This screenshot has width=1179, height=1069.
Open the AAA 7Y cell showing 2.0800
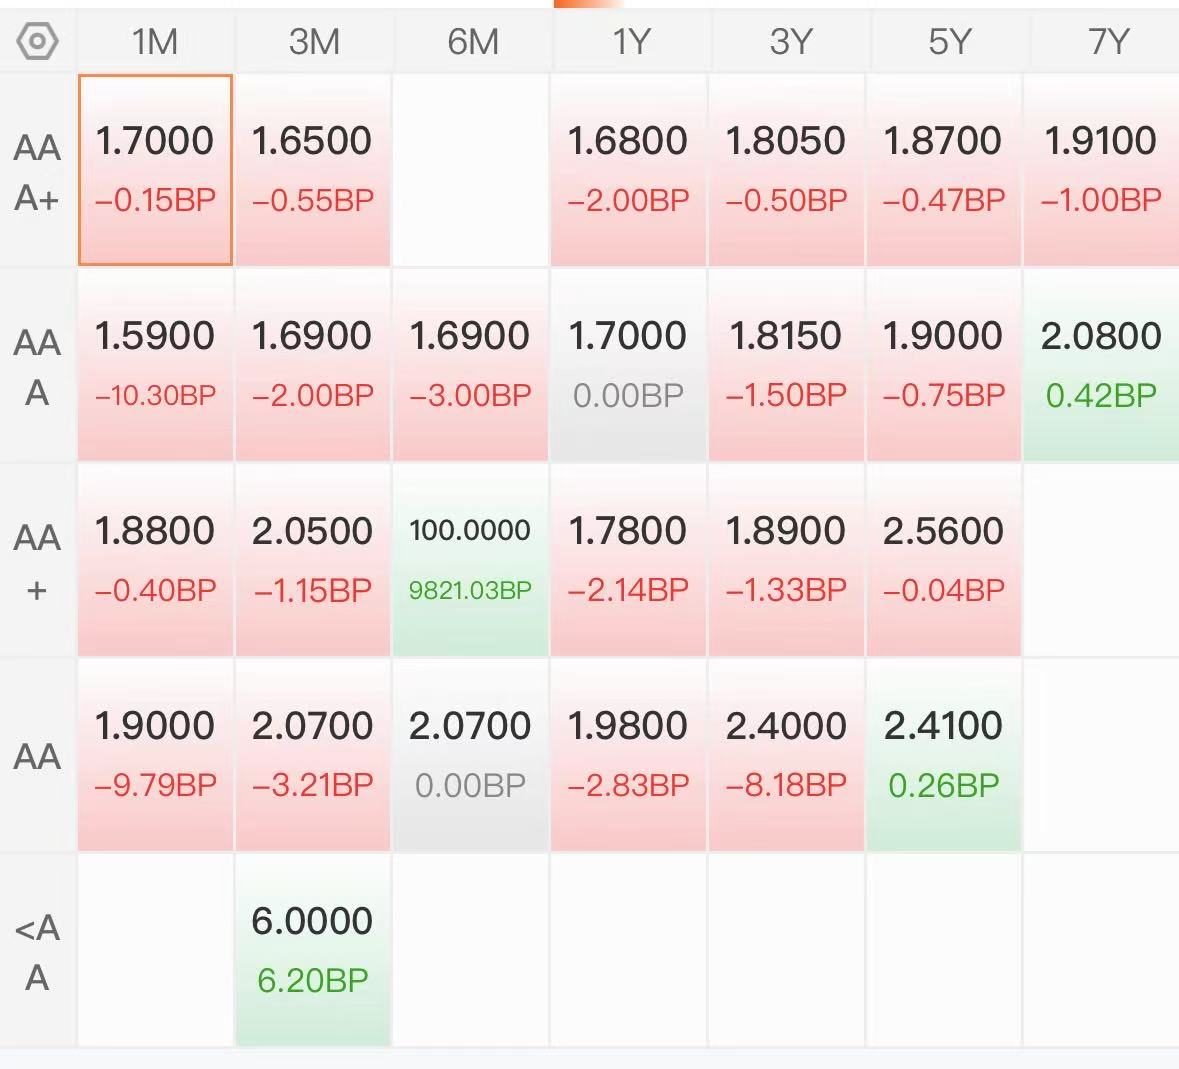point(1102,365)
